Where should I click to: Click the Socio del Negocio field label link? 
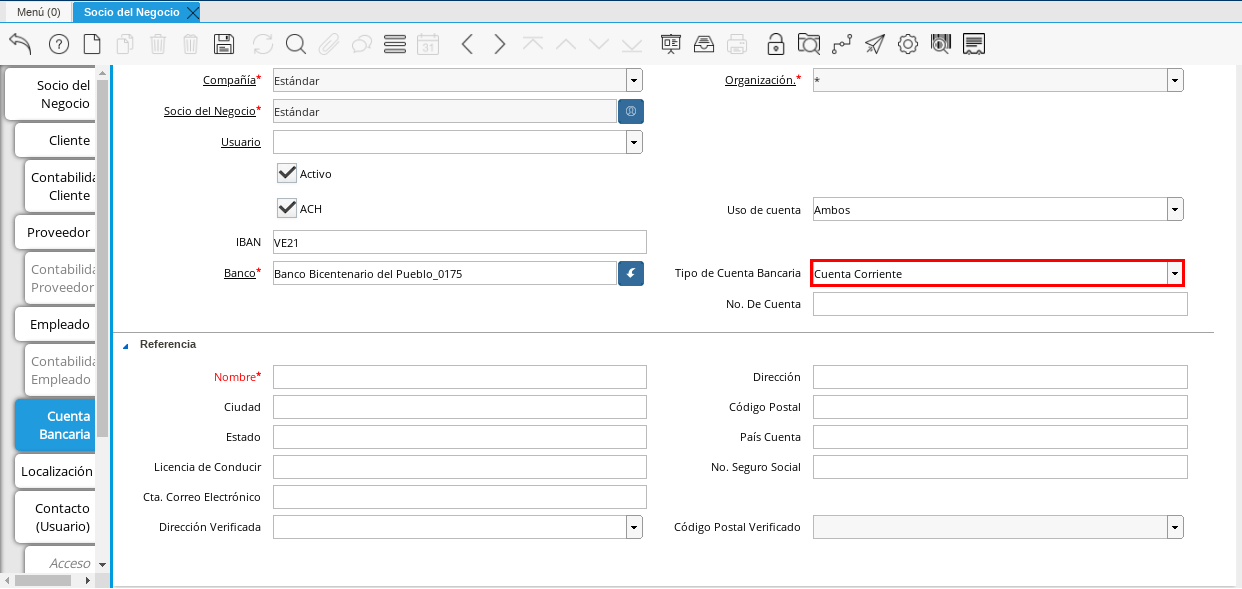tap(209, 111)
